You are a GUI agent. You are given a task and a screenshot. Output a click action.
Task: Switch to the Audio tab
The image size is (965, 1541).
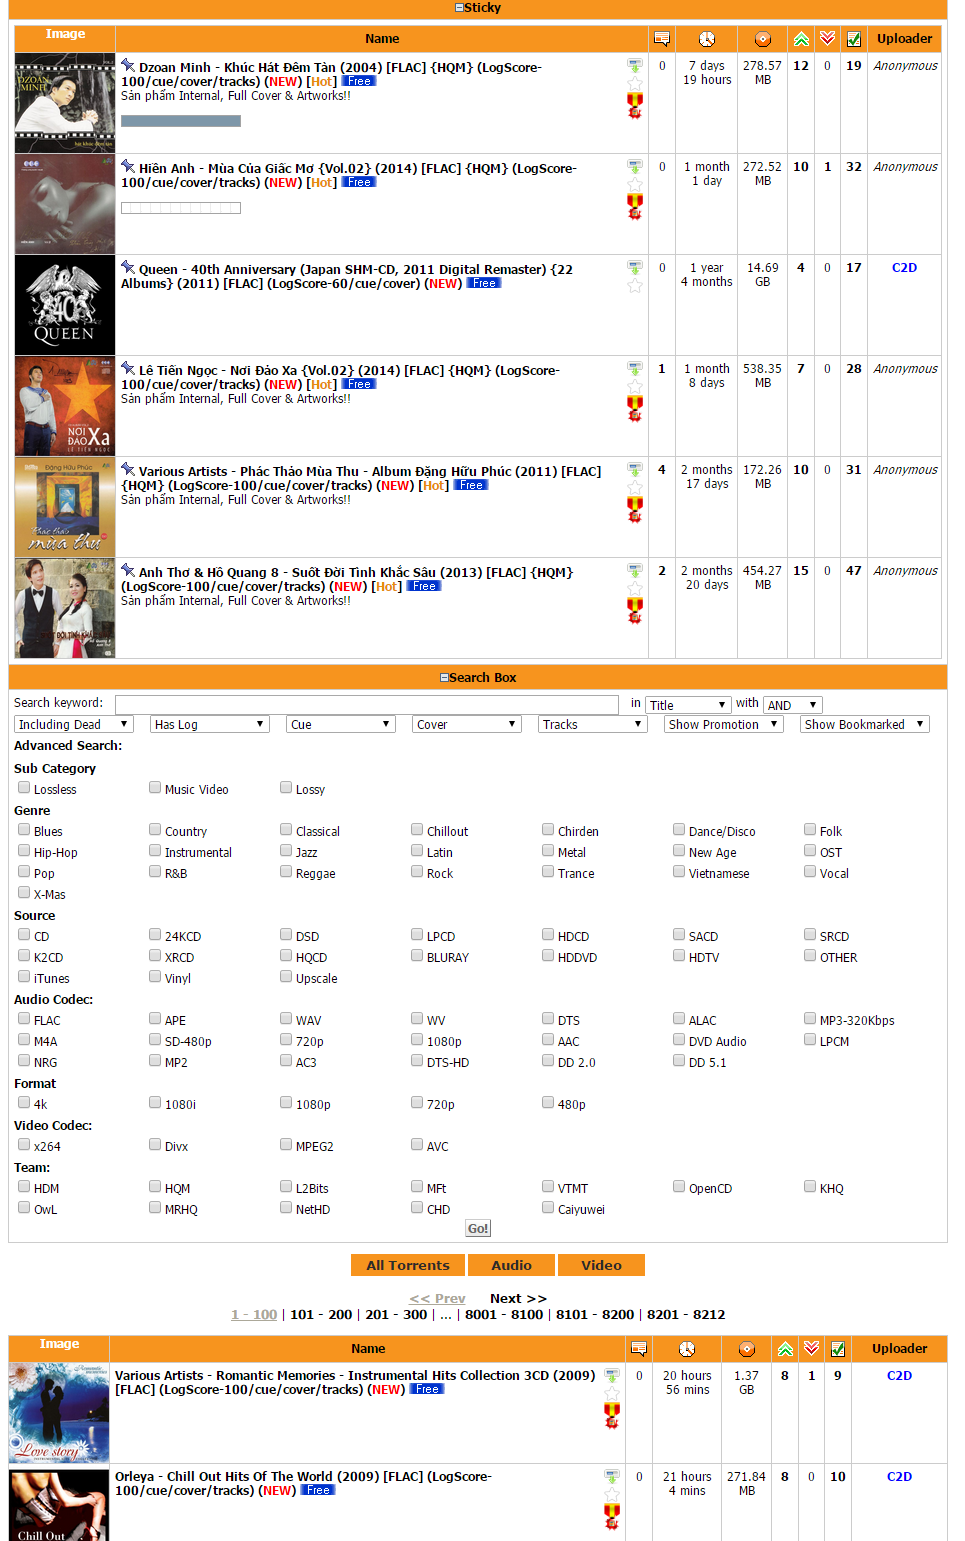click(511, 1265)
